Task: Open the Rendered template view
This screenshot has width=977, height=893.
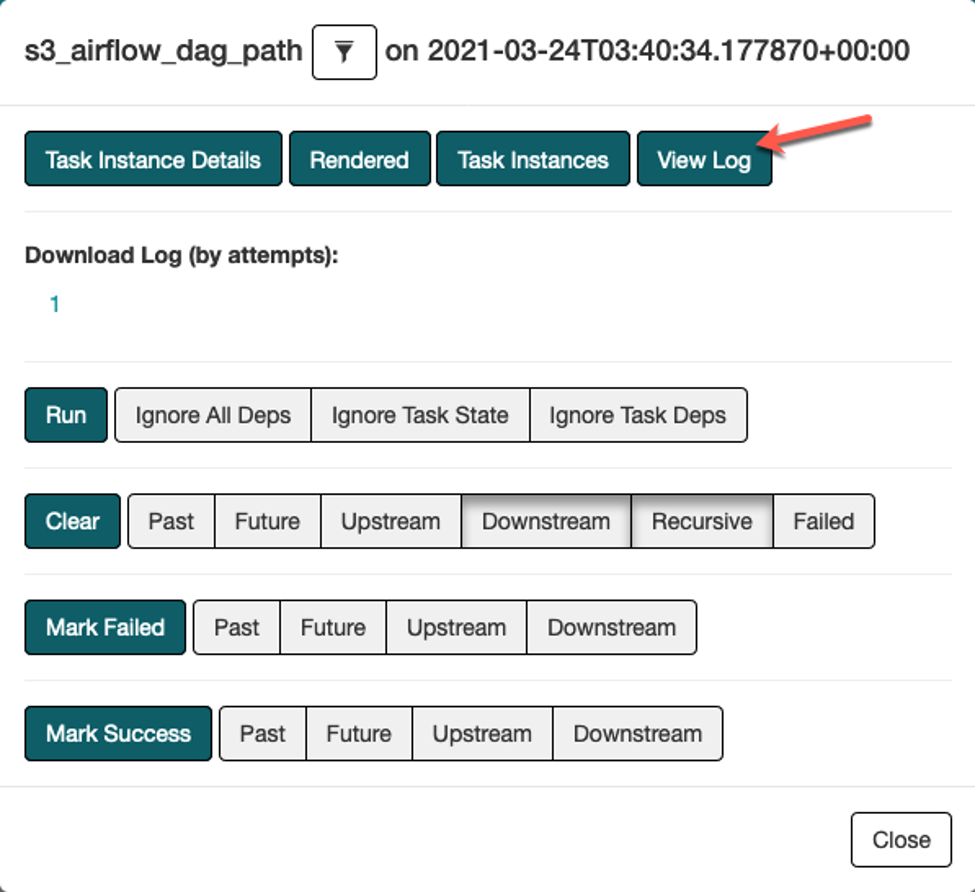Action: click(x=359, y=160)
